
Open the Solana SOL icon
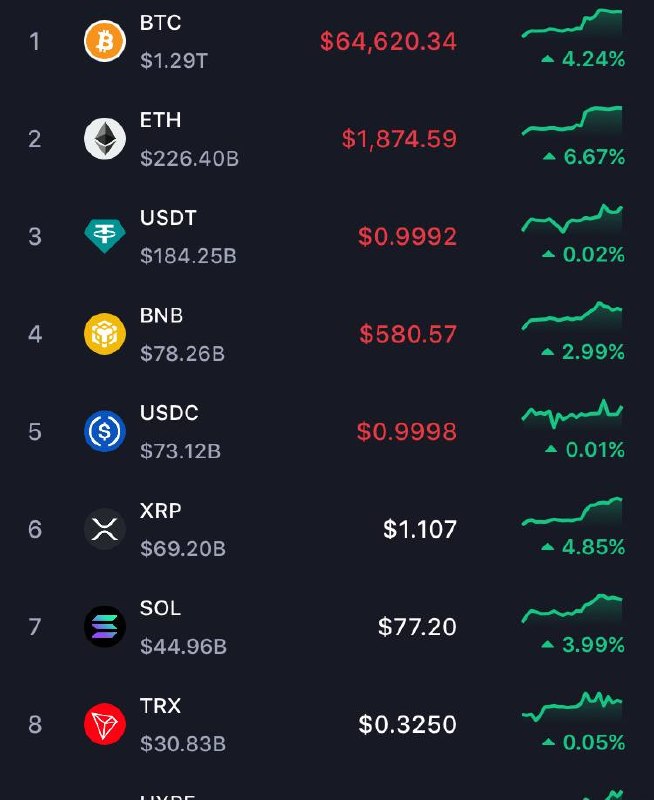pos(105,627)
